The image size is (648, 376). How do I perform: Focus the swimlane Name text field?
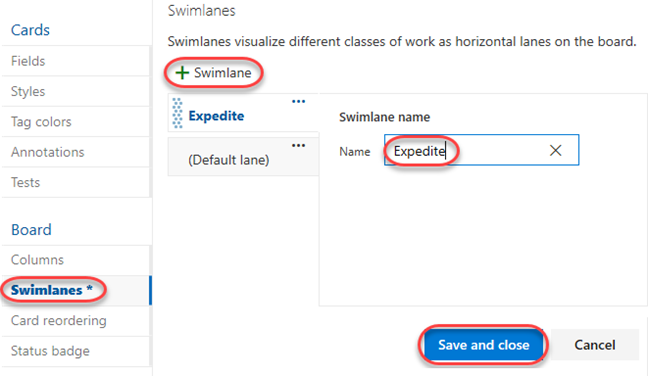point(481,150)
